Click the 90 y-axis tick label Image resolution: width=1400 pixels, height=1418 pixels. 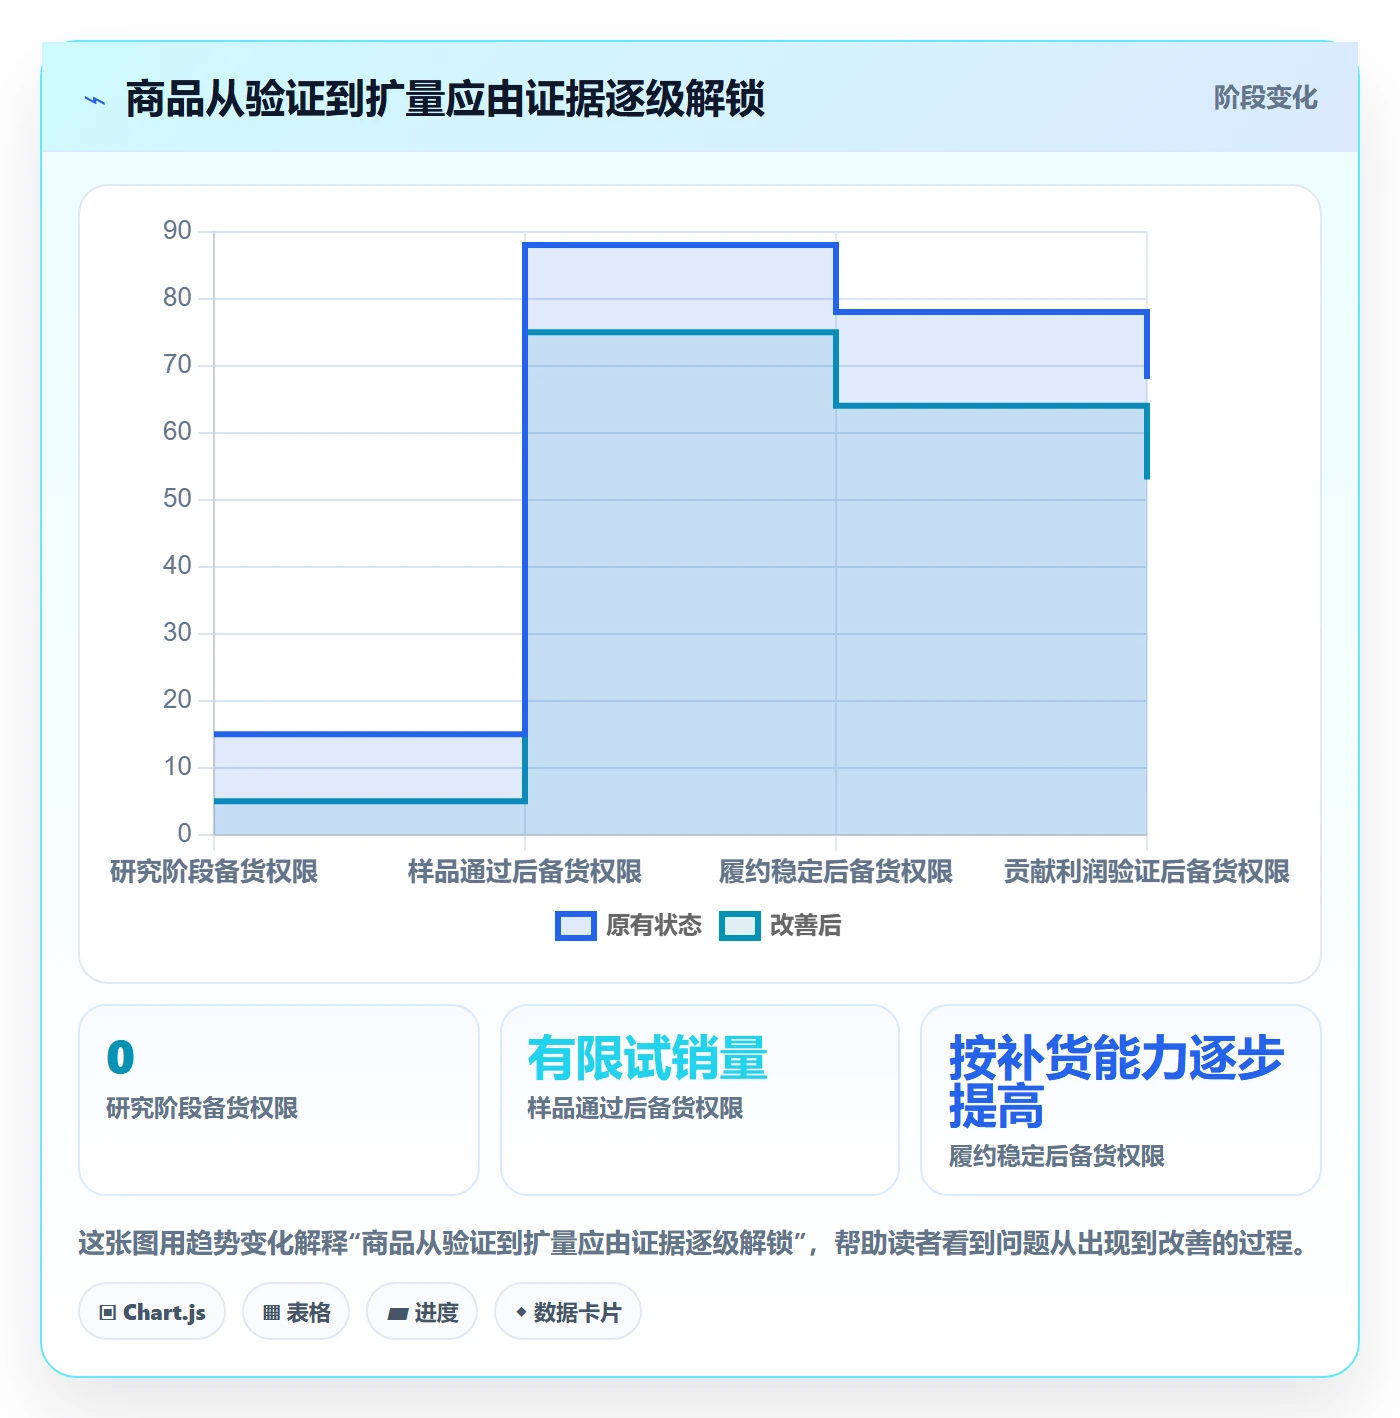[x=177, y=231]
